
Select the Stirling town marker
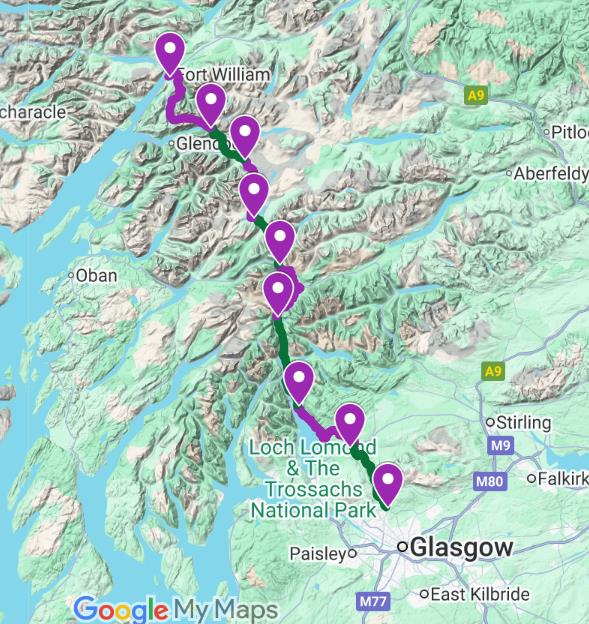(x=491, y=422)
